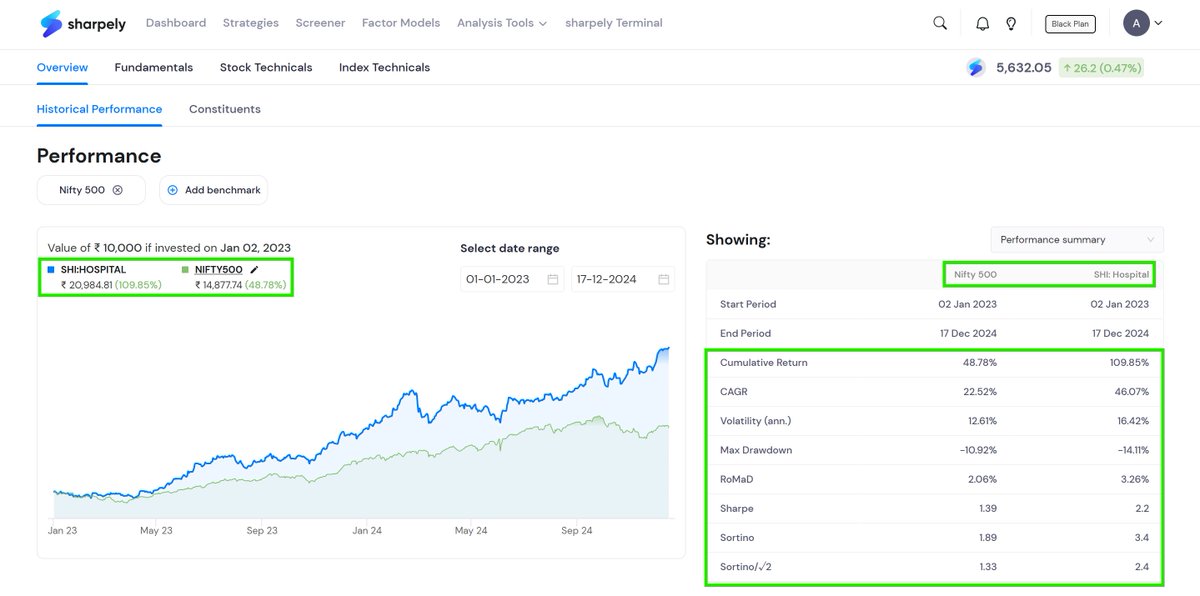Click SHI Hospital cumulative return 109.85%
1200x596 pixels.
click(x=1129, y=362)
